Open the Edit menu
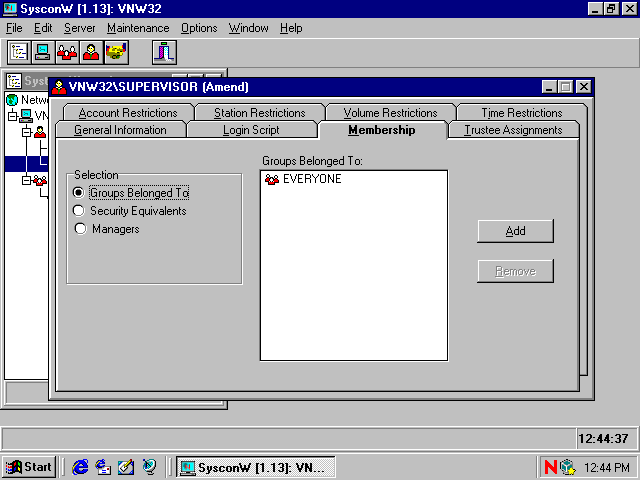The width and height of the screenshot is (640, 480). coord(43,28)
